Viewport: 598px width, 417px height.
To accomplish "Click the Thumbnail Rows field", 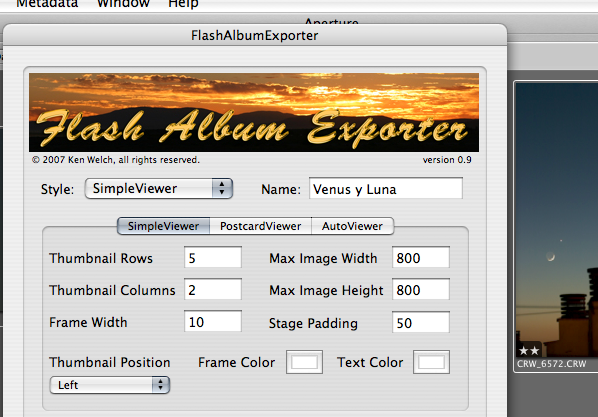I will click(x=213, y=258).
